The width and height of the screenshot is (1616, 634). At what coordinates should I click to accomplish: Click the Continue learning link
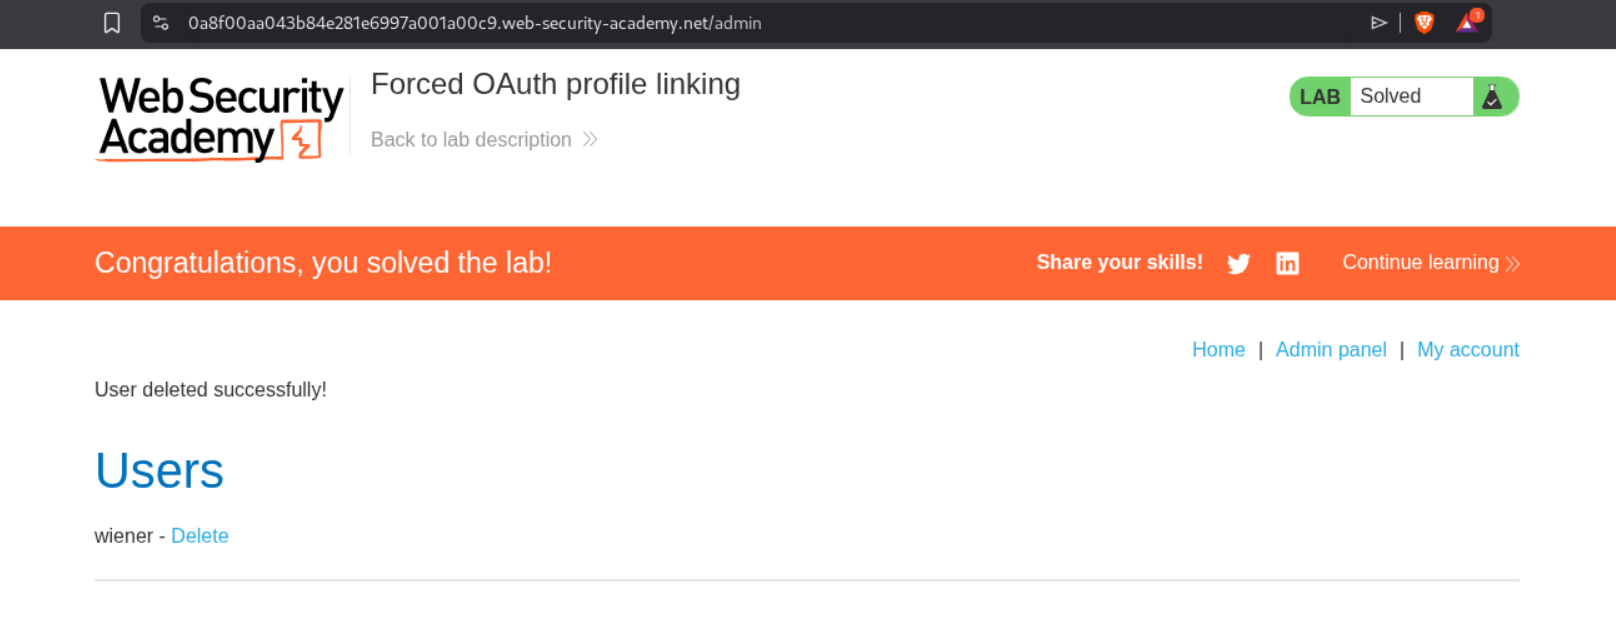[x=1420, y=262]
